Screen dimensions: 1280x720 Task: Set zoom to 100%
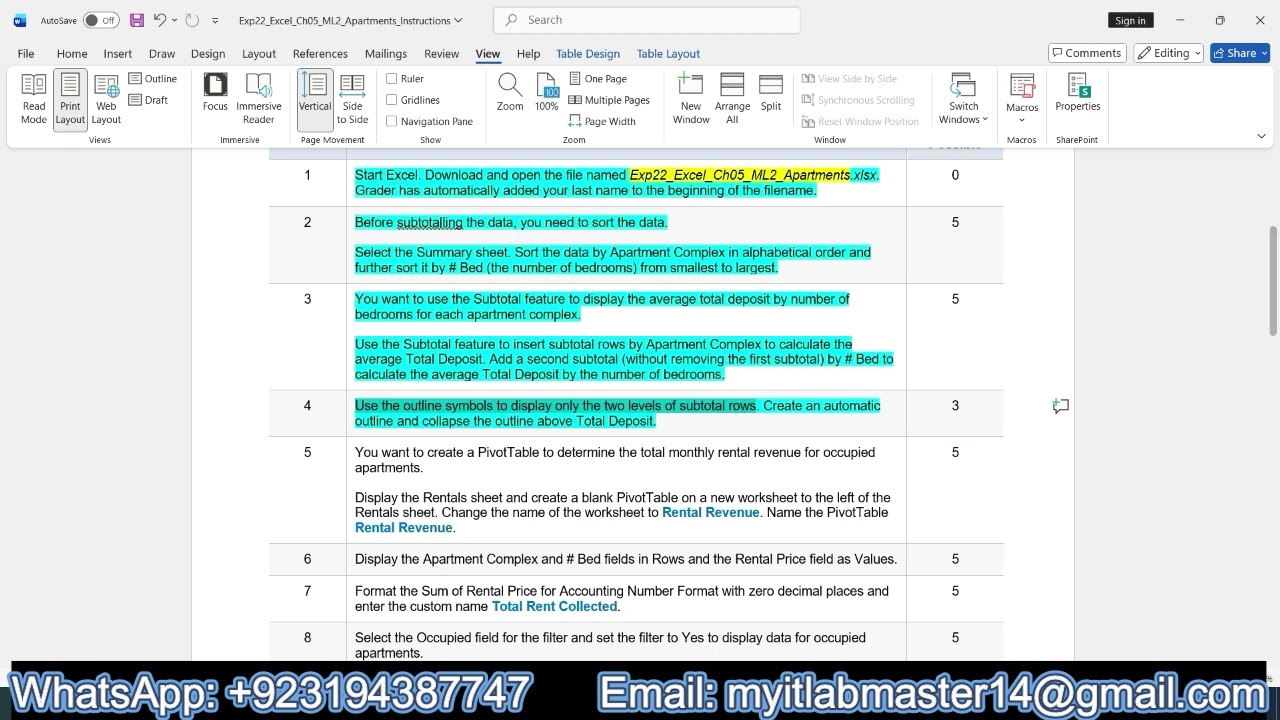click(x=547, y=93)
